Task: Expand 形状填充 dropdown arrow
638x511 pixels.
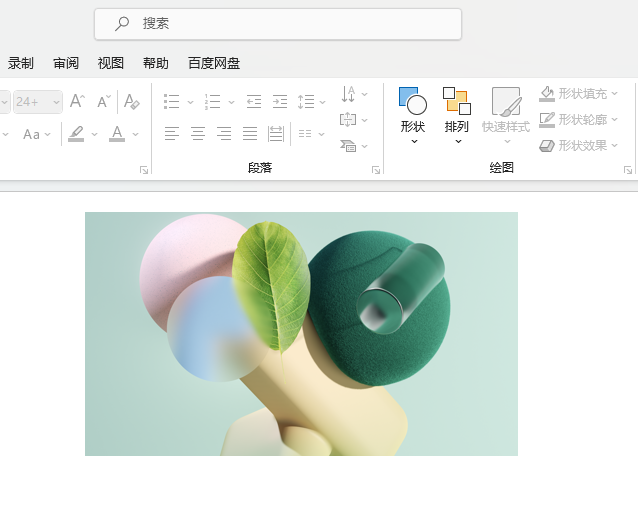Action: [614, 94]
